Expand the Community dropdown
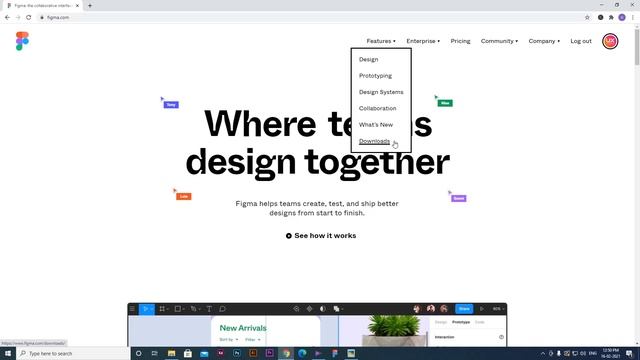 (x=499, y=41)
